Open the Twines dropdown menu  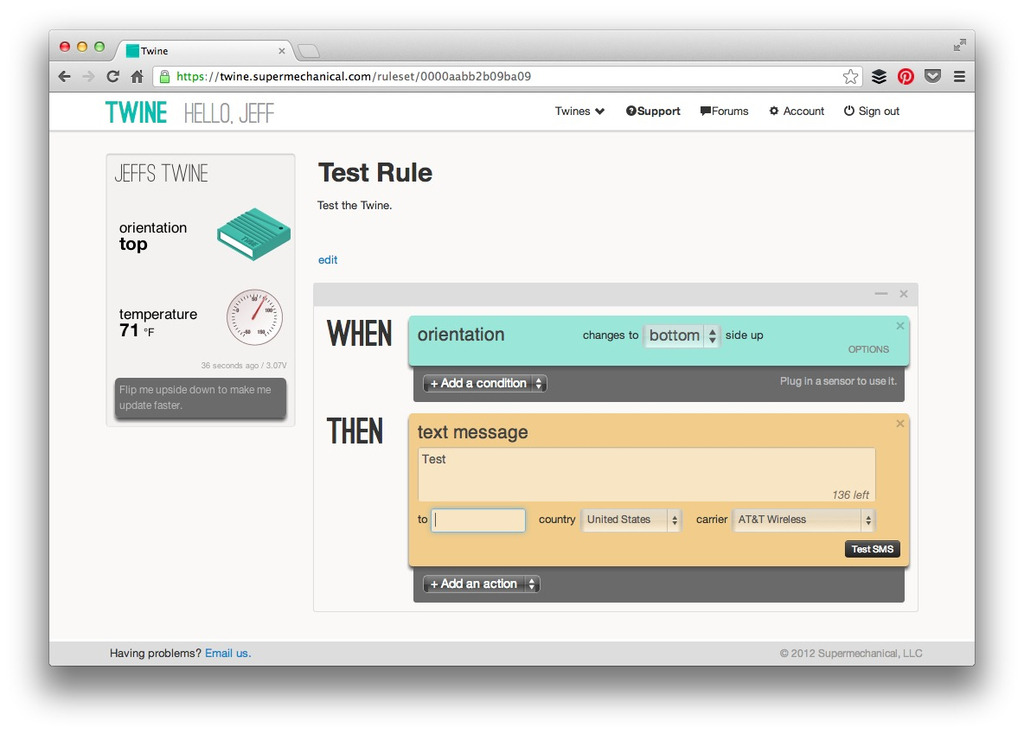point(580,112)
